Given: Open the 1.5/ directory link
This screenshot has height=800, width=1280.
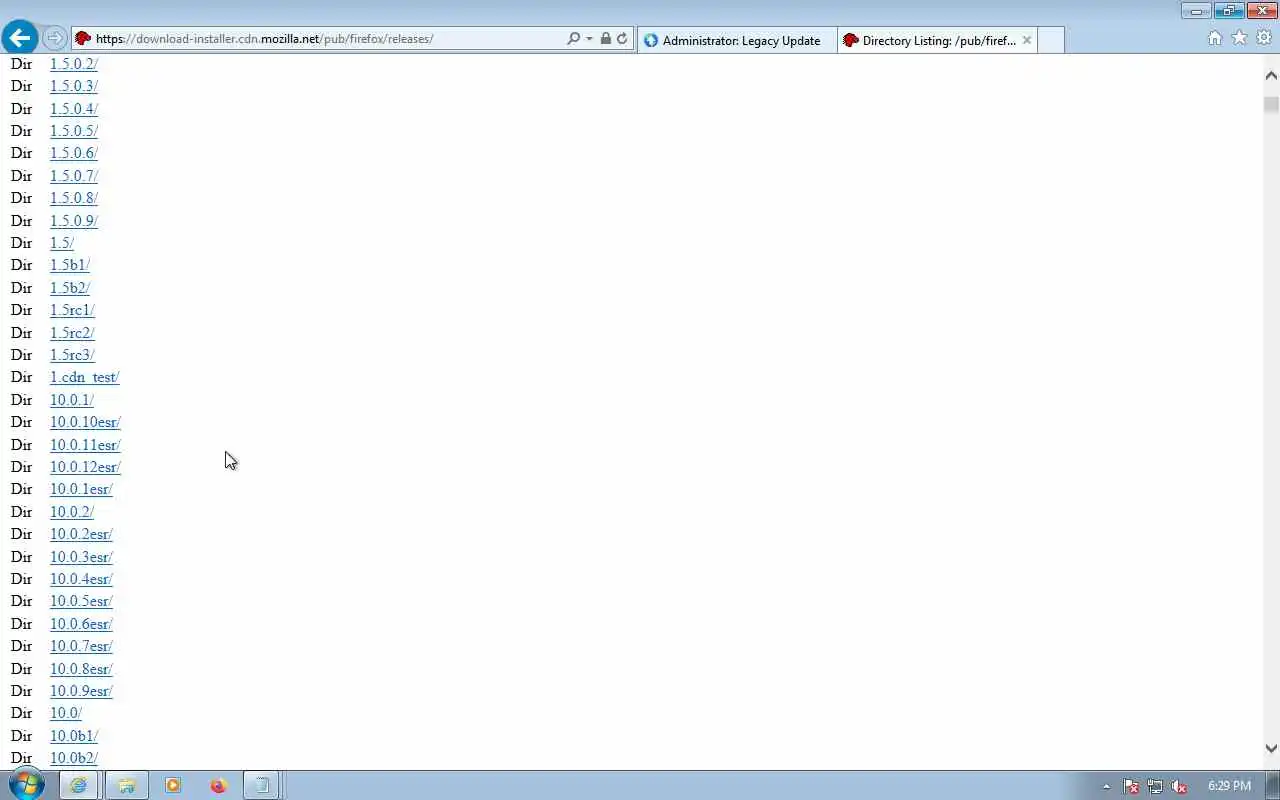Looking at the screenshot, I should coord(62,243).
